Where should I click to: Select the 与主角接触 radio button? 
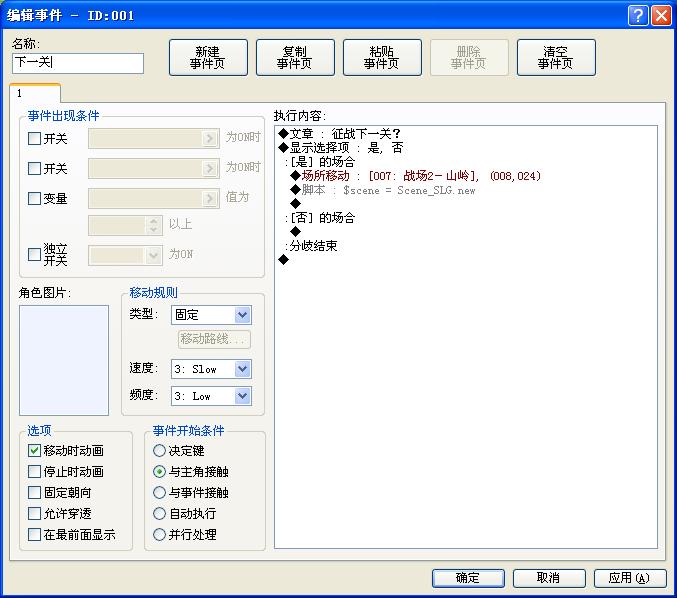pyautogui.click(x=159, y=471)
